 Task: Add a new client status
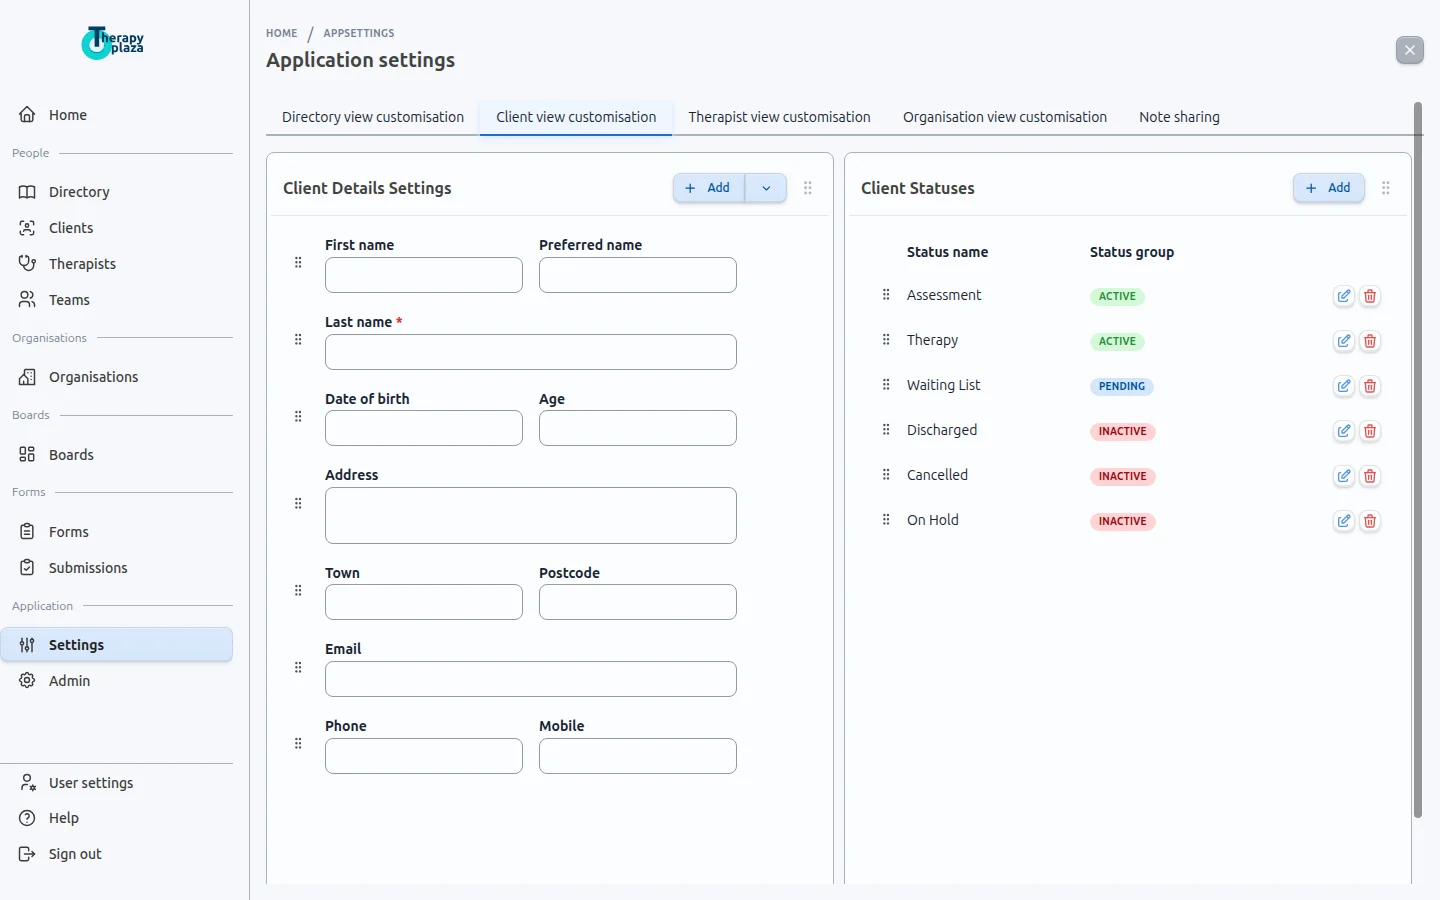pyautogui.click(x=1329, y=188)
